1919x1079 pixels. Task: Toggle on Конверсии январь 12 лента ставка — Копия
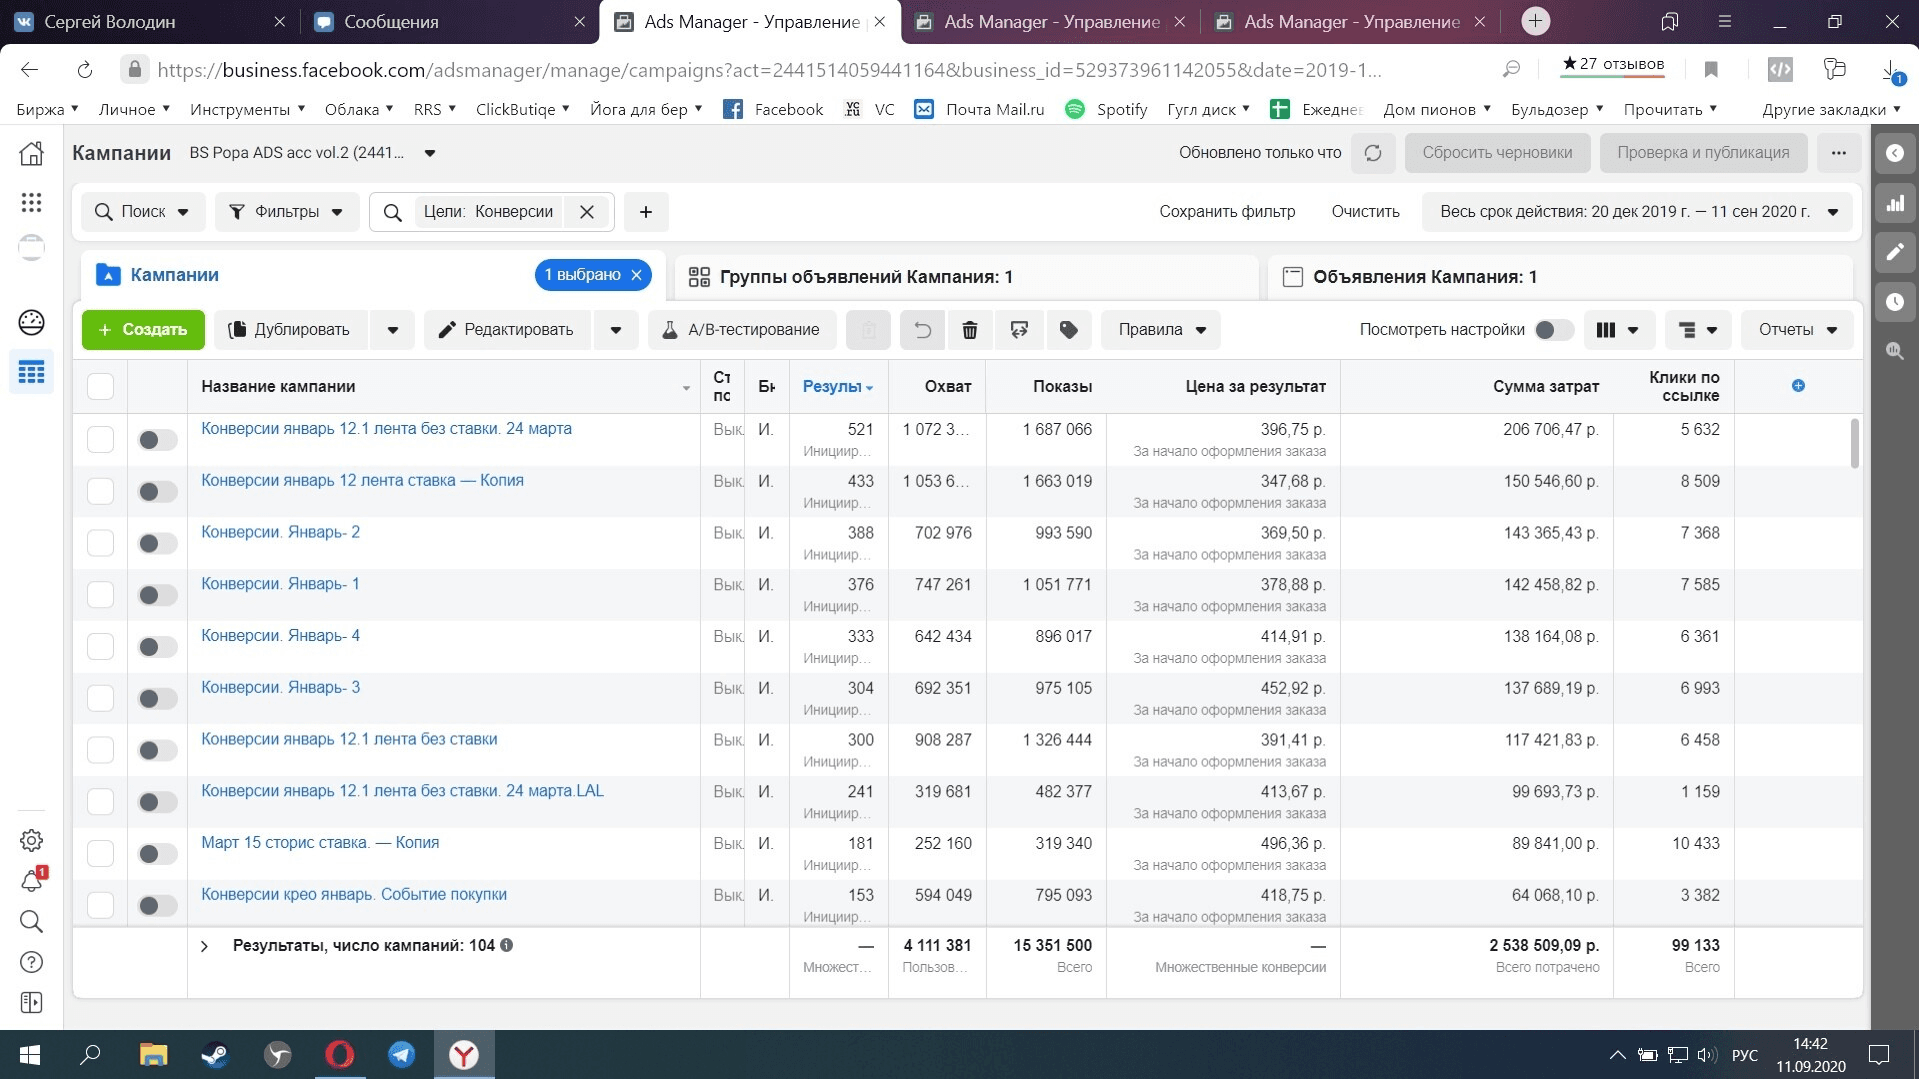tap(157, 491)
